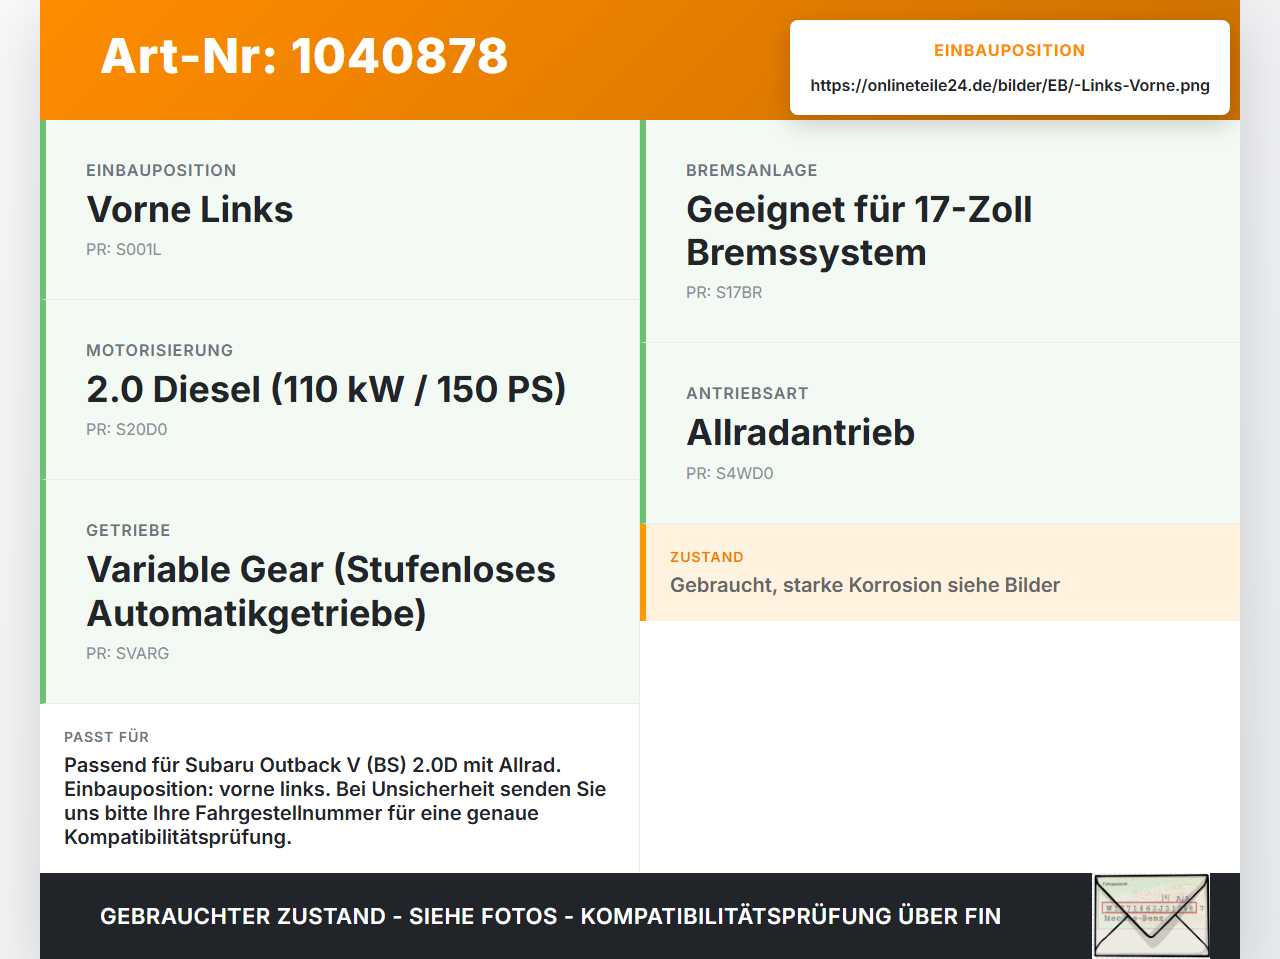
Task: Click the GEBRAUCHTER ZUSTAND footer banner text
Action: 550,916
